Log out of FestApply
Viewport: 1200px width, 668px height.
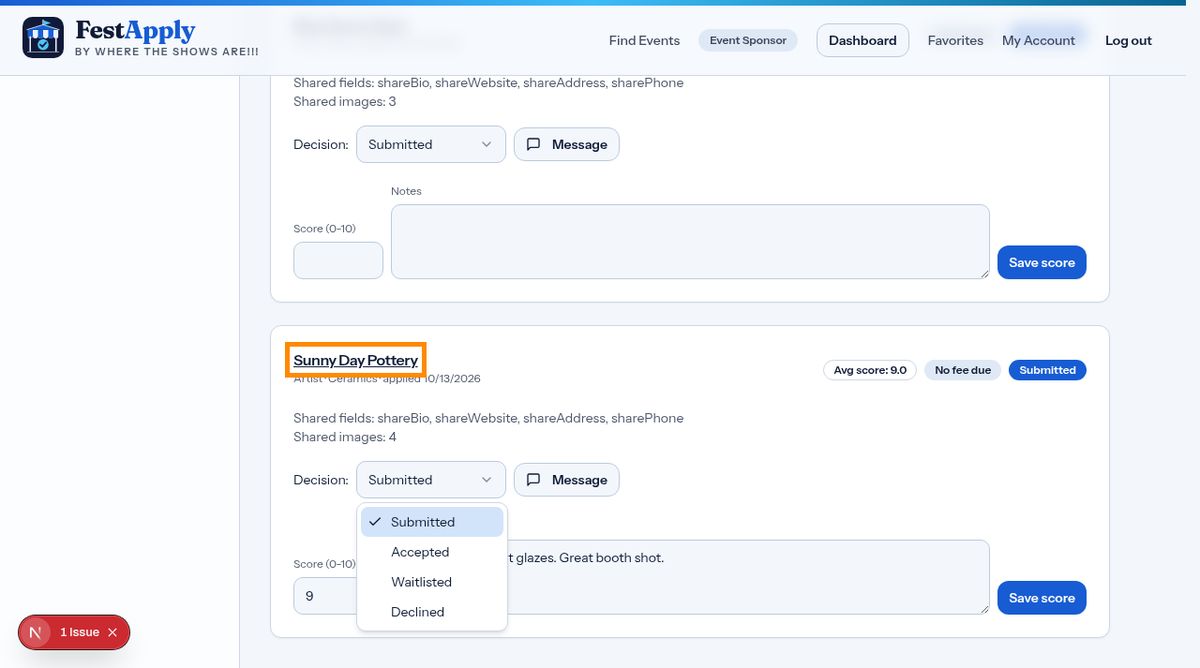(1128, 40)
